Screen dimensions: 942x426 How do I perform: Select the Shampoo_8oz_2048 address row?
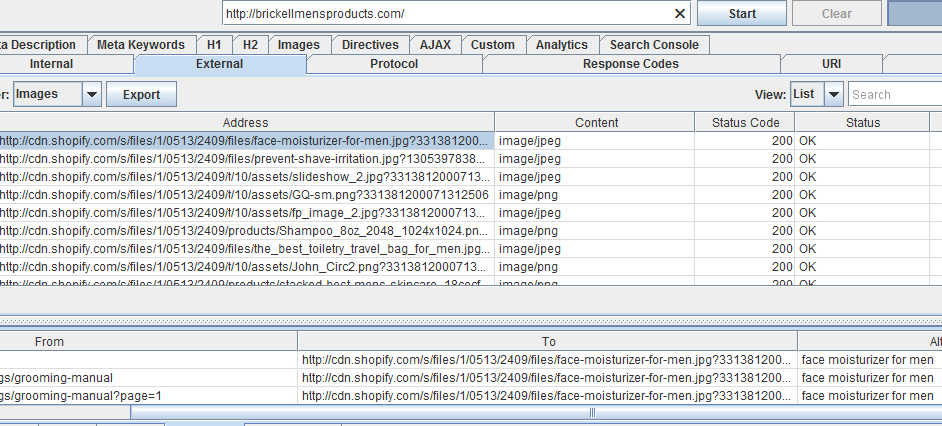tap(246, 231)
